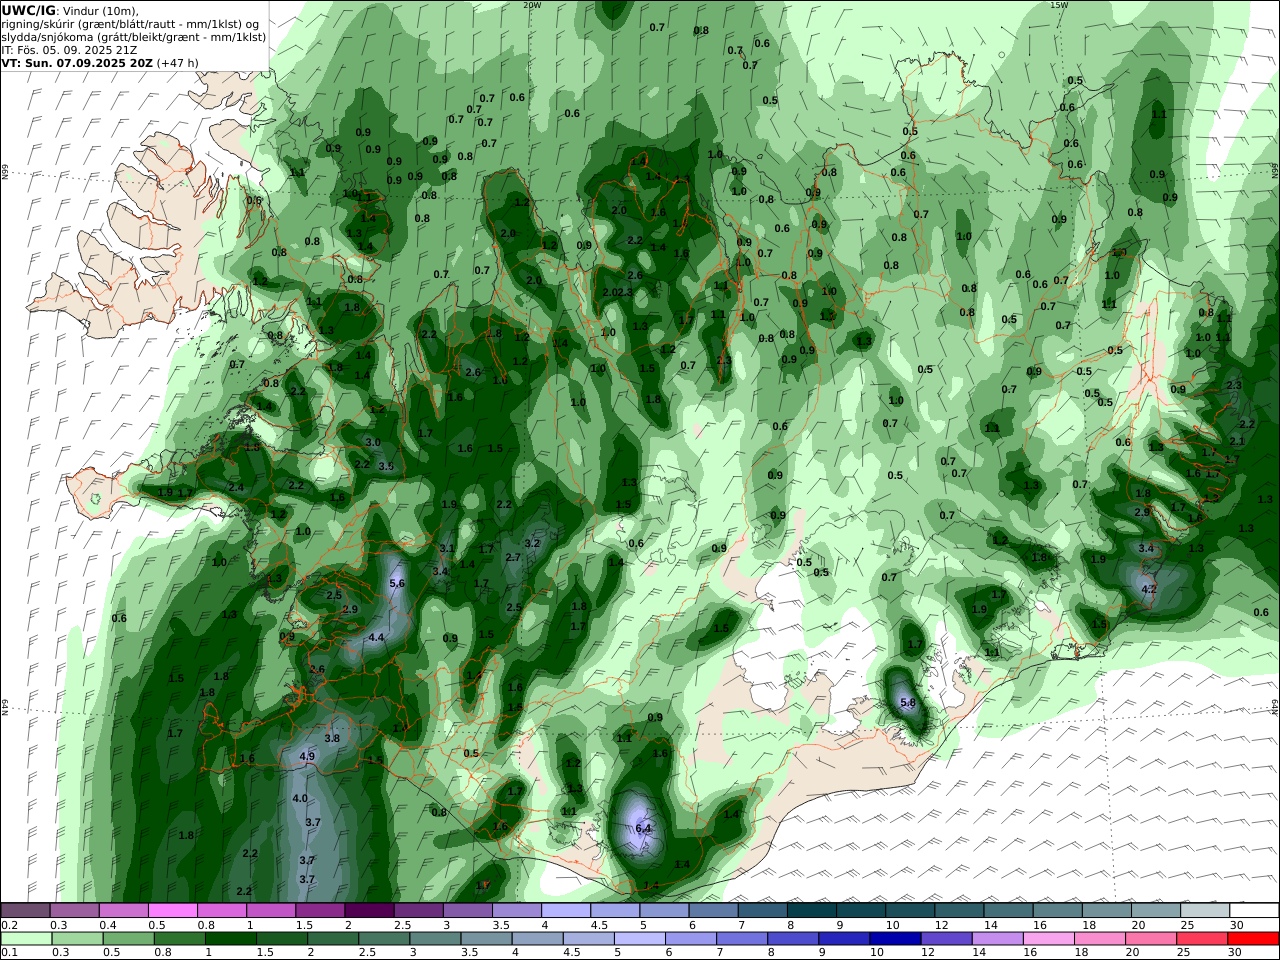Click the 2.3 value near the east coast
This screenshot has width=1280, height=960.
pyautogui.click(x=1233, y=385)
